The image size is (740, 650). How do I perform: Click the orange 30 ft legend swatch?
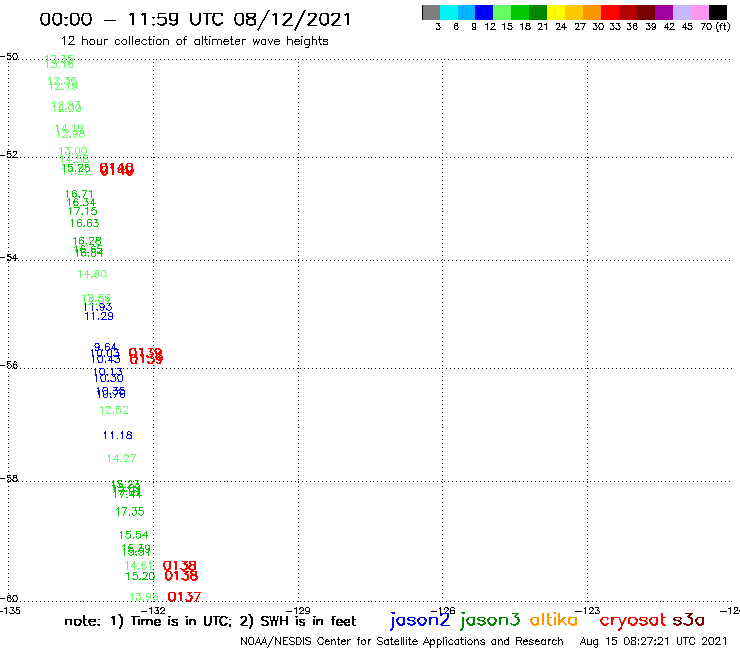pos(592,12)
